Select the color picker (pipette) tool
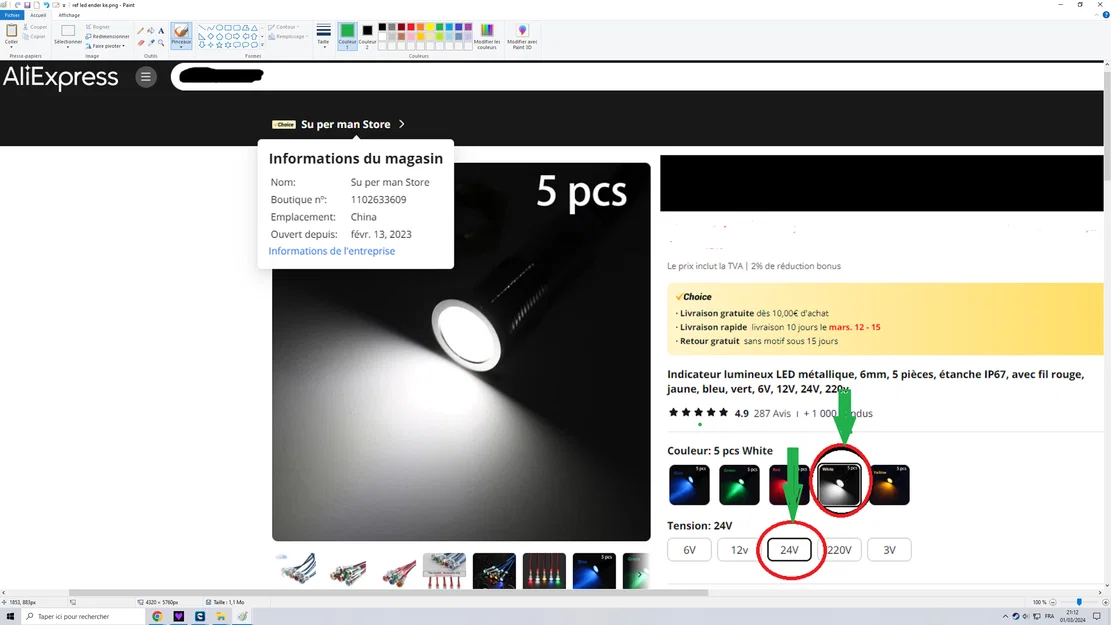Image resolution: width=1111 pixels, height=625 pixels. [x=151, y=43]
